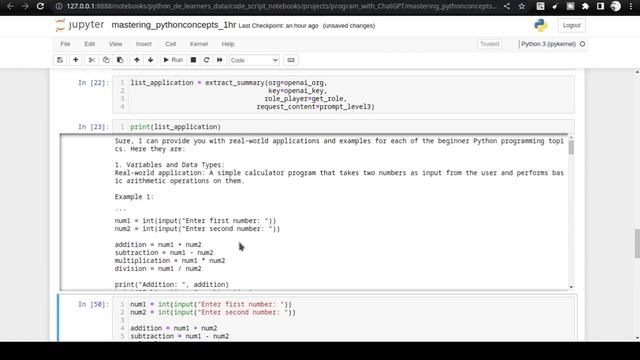The height and width of the screenshot is (360, 640).
Task: Click output text "Example 1:"
Action: [134, 197]
